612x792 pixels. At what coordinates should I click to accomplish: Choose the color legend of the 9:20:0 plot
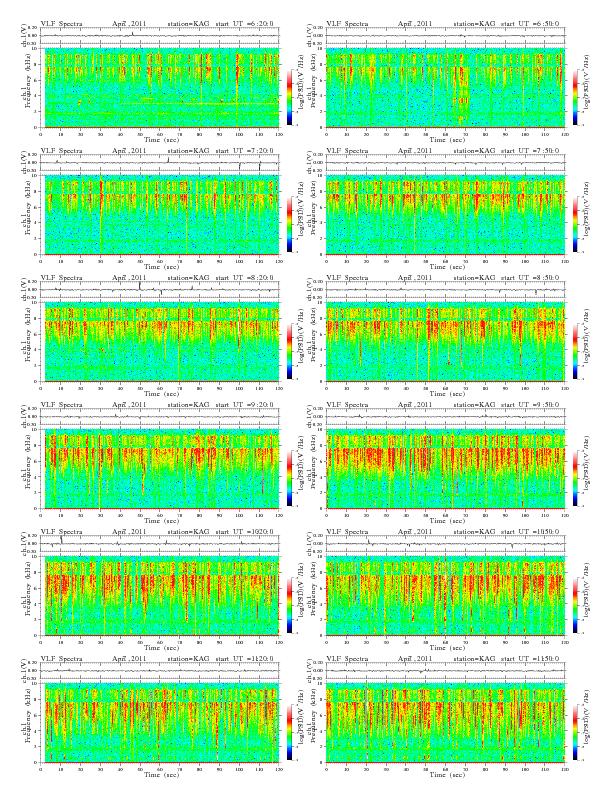click(290, 478)
